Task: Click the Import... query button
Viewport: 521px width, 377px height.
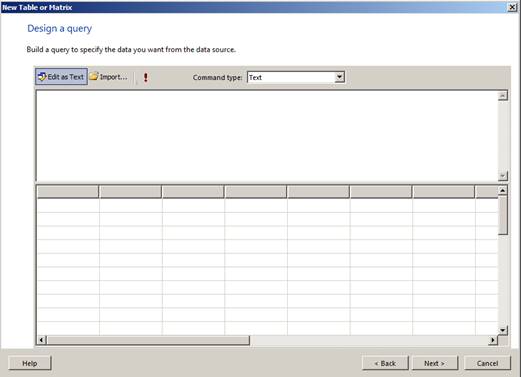Action: pyautogui.click(x=109, y=77)
